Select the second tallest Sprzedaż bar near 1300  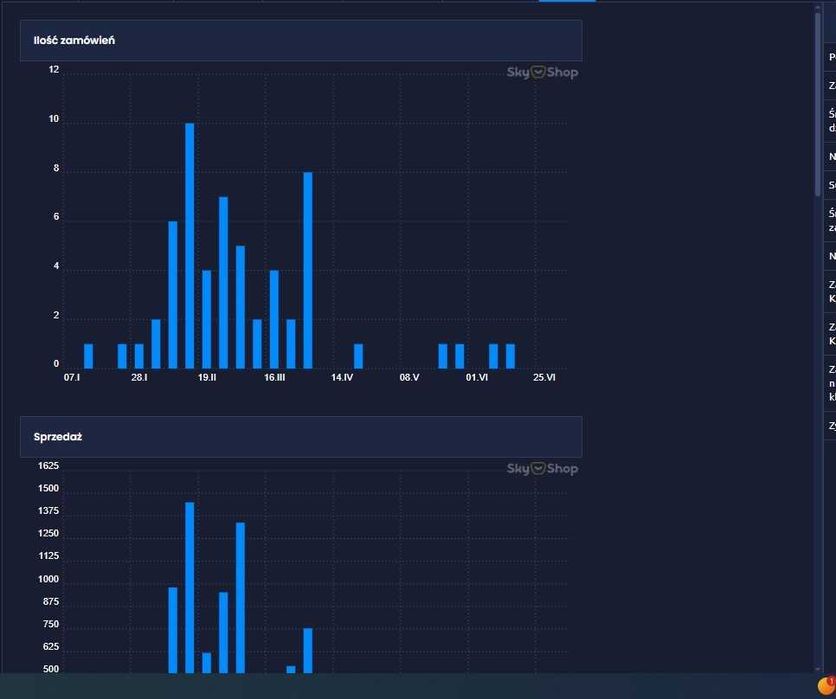(x=240, y=598)
